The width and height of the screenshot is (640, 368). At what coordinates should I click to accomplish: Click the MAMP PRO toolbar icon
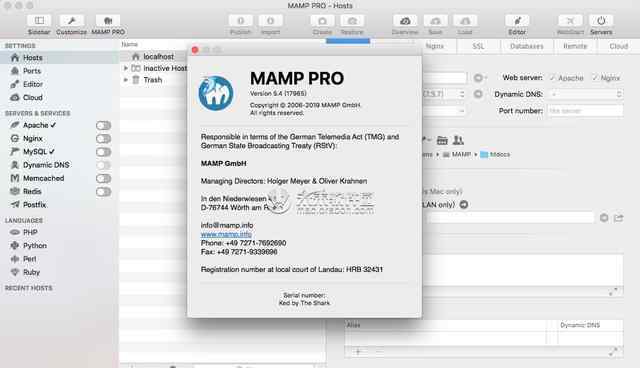pyautogui.click(x=108, y=21)
